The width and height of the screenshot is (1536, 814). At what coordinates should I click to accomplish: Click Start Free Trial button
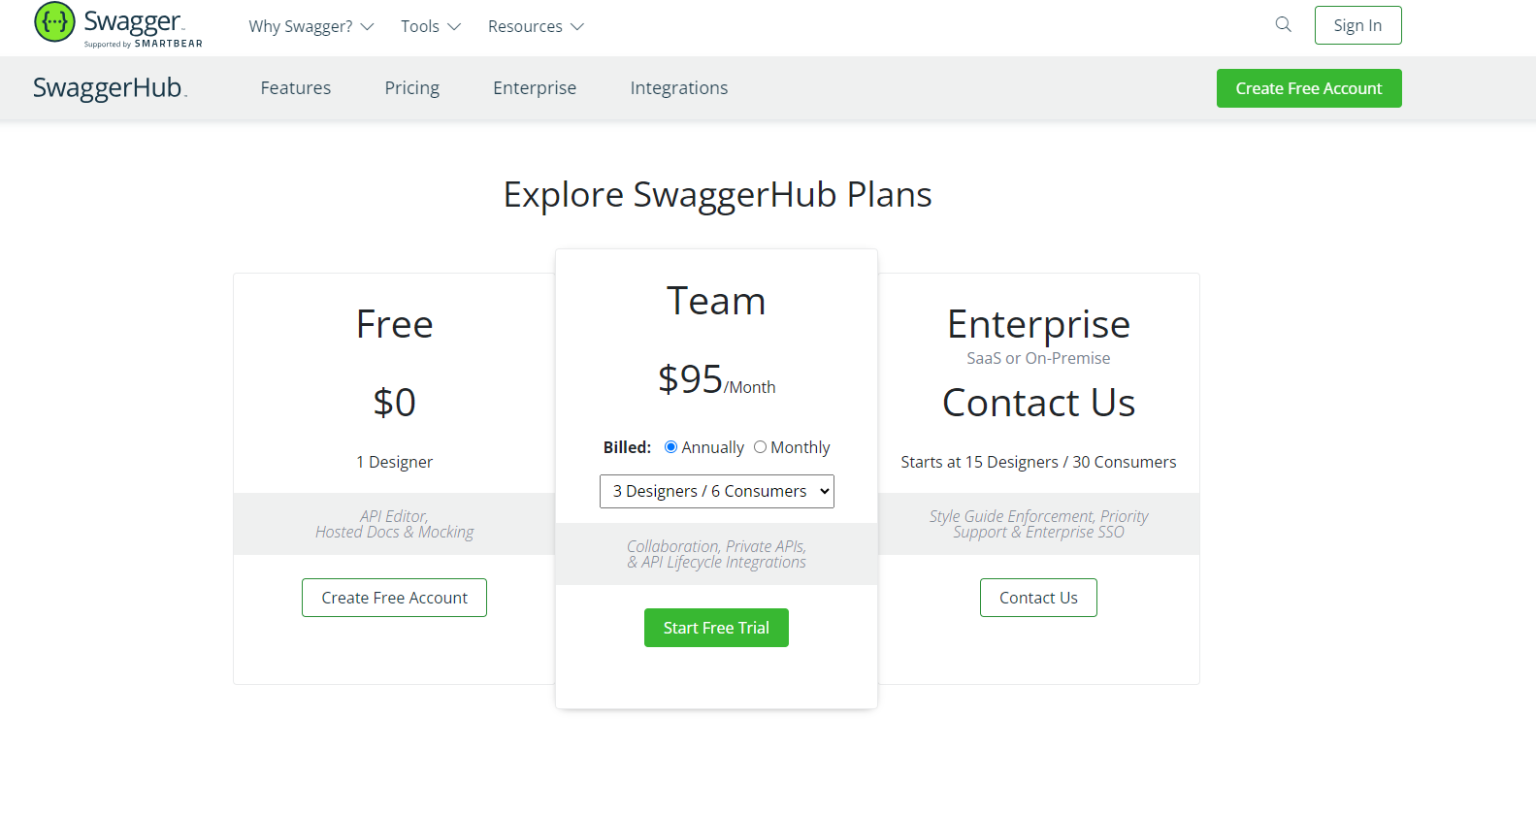(x=716, y=628)
